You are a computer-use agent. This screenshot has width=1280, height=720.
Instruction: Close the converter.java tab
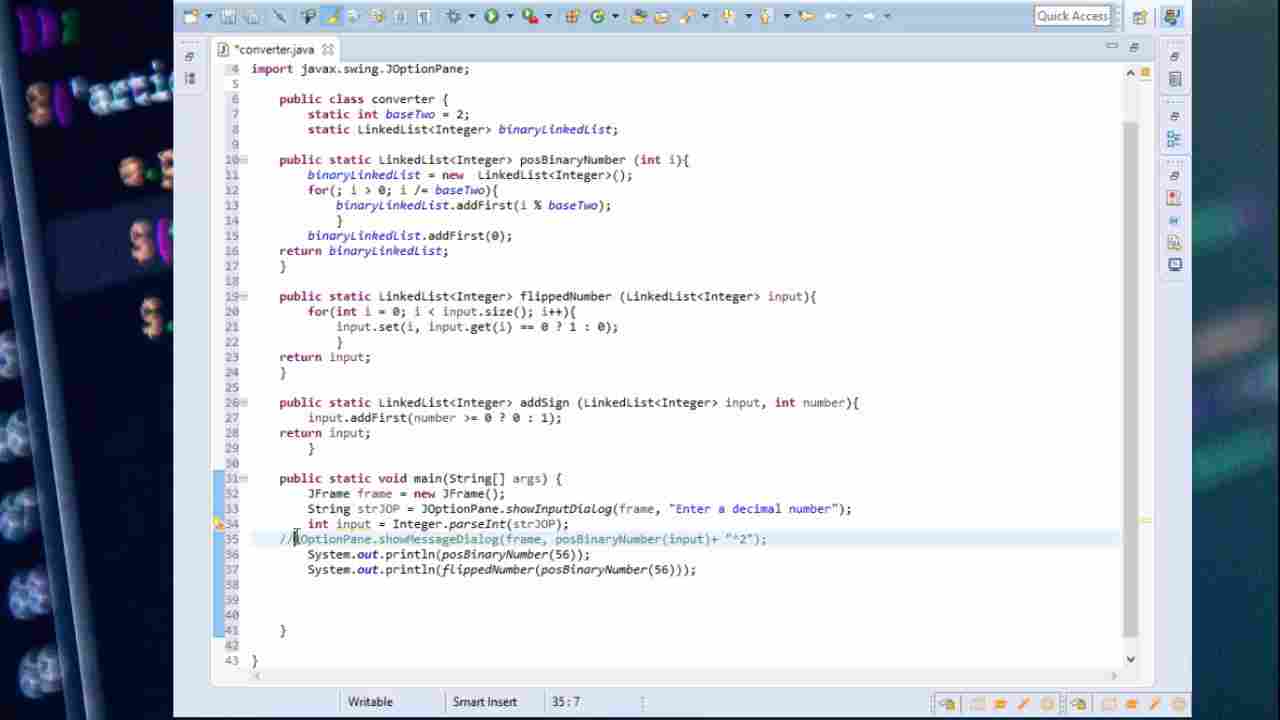pos(328,49)
